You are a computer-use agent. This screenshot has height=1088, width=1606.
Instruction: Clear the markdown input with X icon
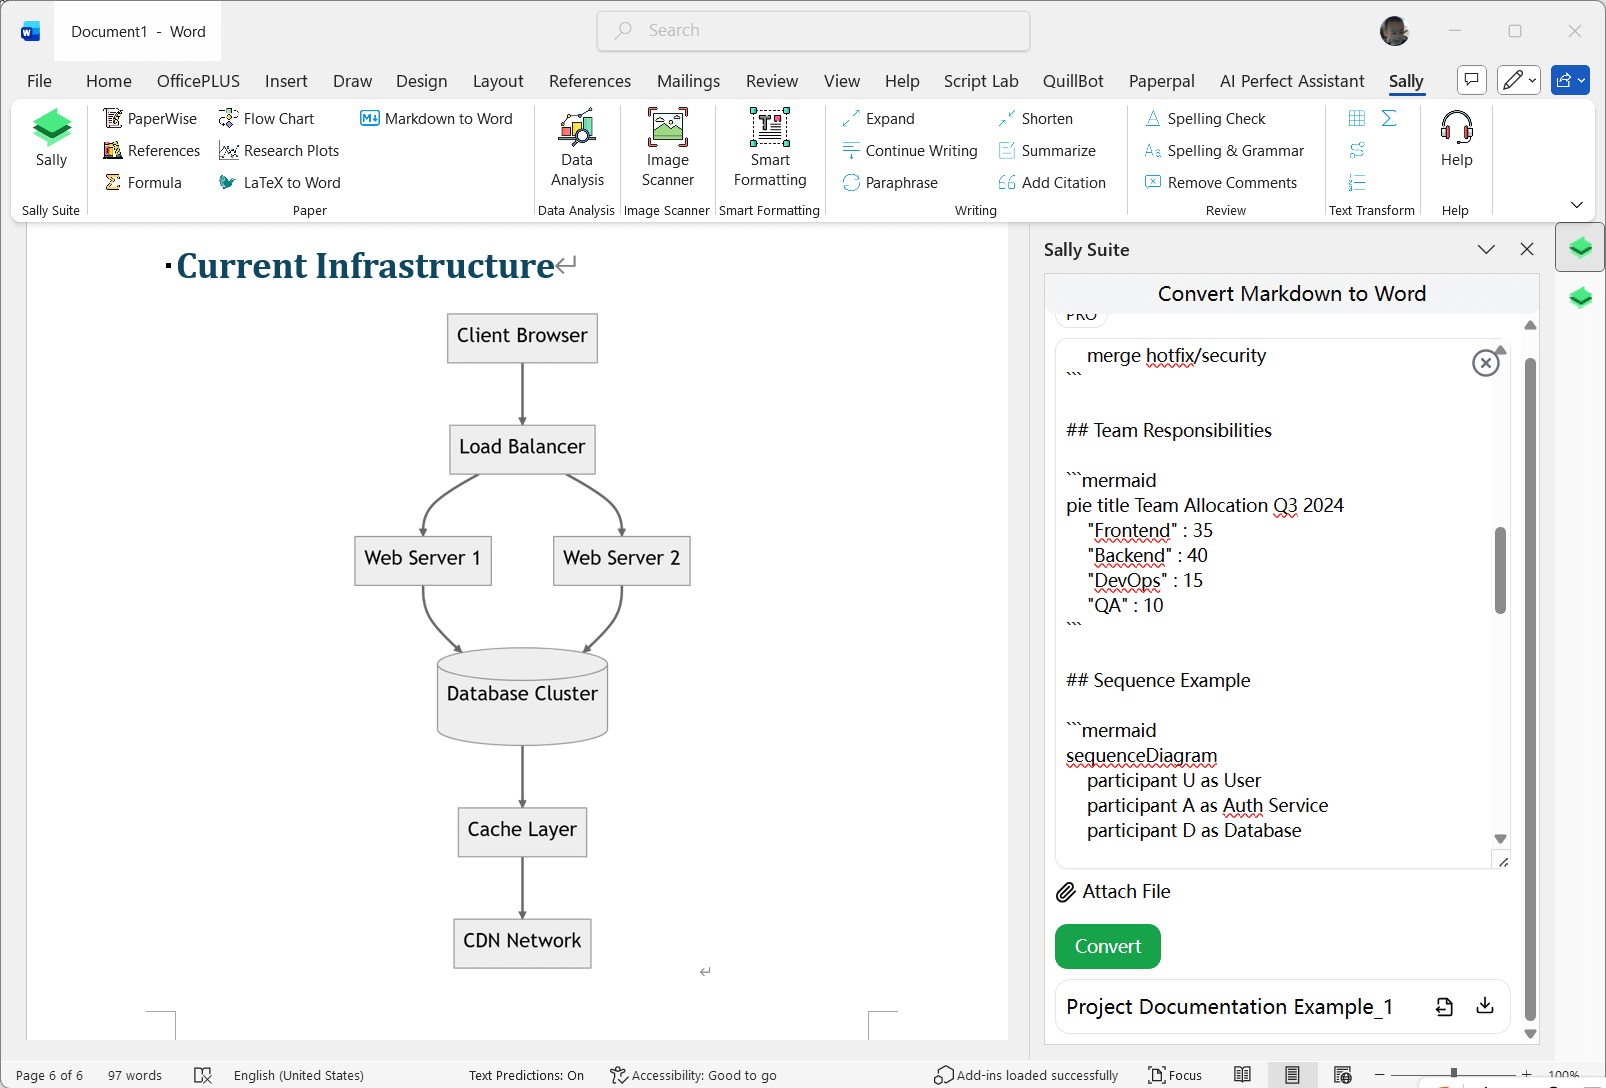pos(1485,363)
